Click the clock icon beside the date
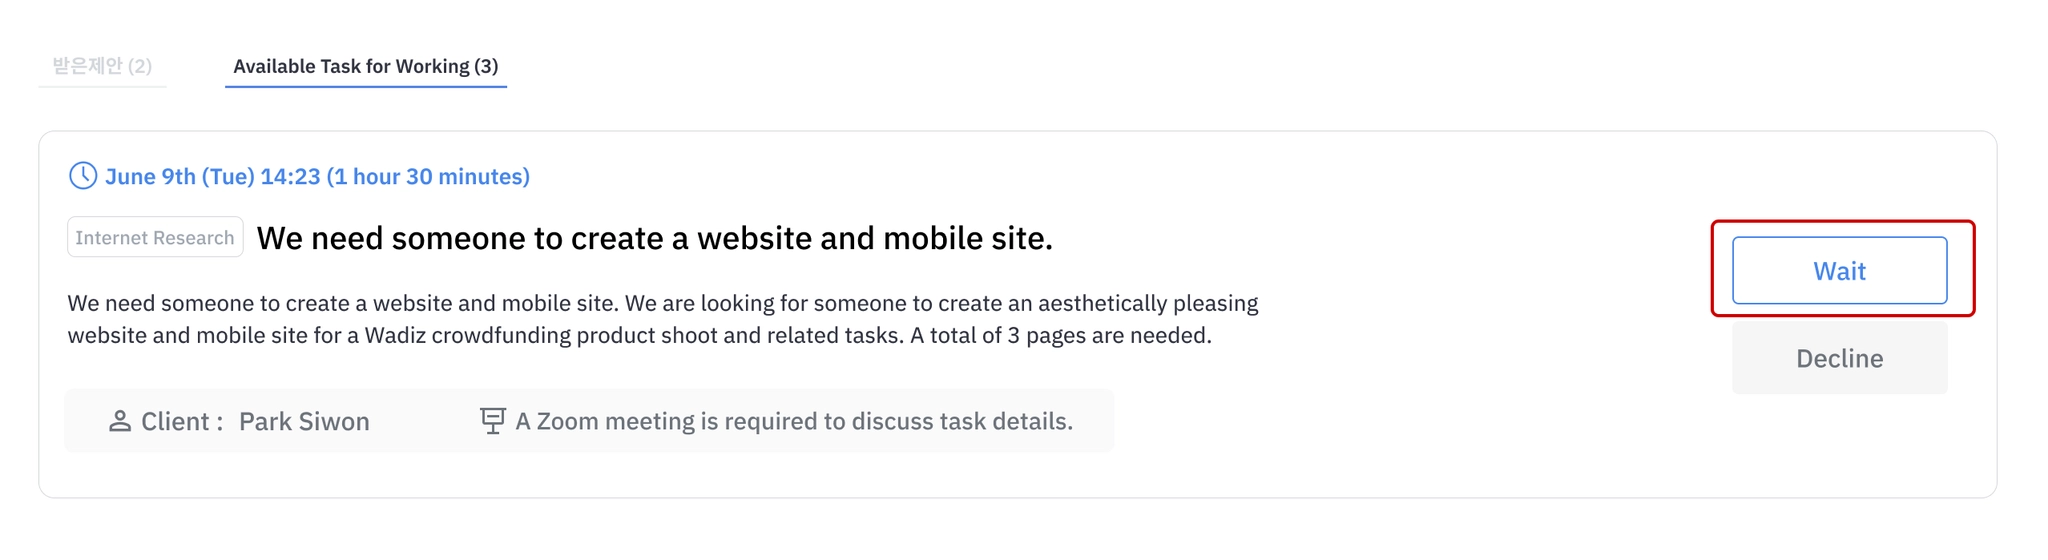Image resolution: width=2048 pixels, height=560 pixels. (x=83, y=176)
